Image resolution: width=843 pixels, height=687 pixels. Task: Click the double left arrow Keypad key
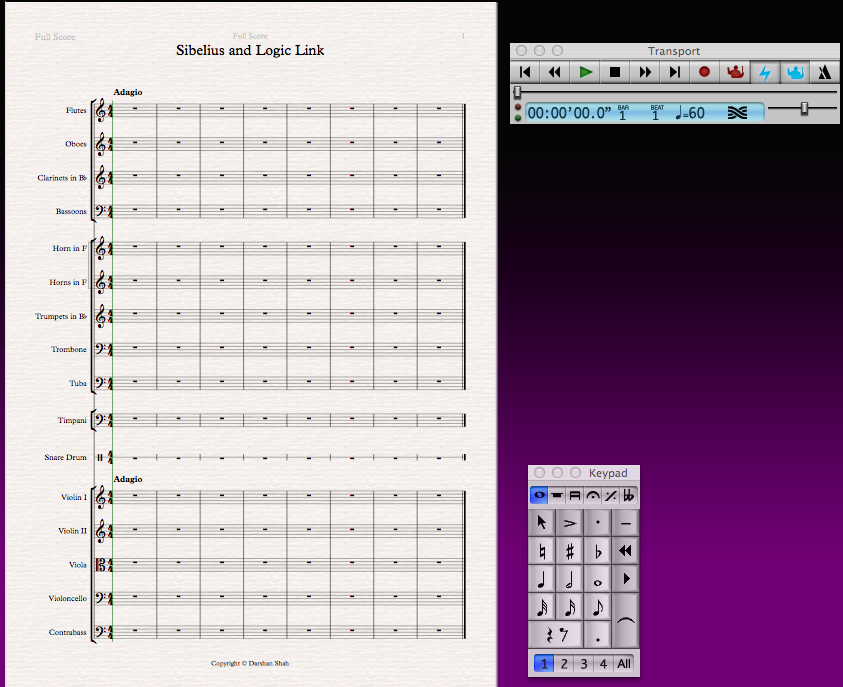(x=625, y=551)
